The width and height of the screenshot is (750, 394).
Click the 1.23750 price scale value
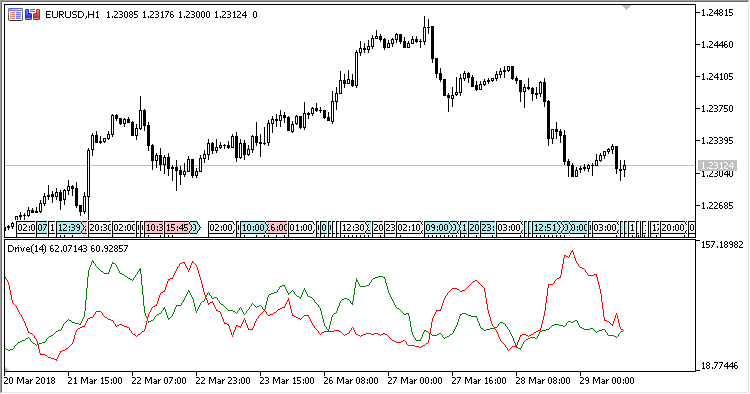pos(717,109)
